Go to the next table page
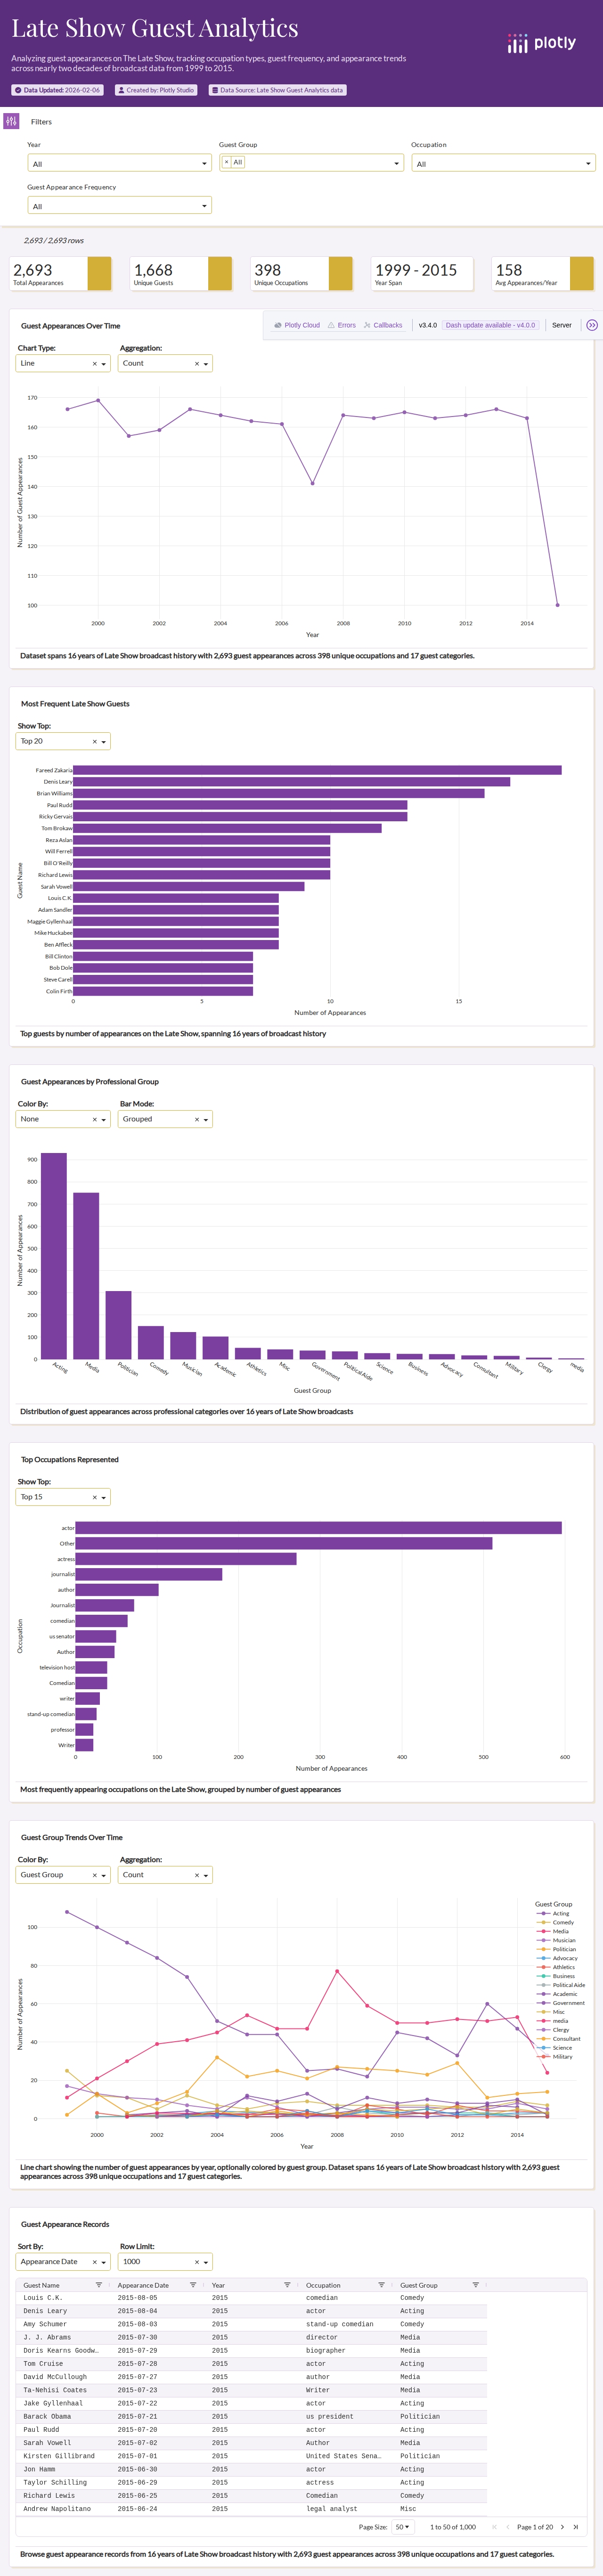Image resolution: width=603 pixels, height=2576 pixels. pyautogui.click(x=562, y=2527)
